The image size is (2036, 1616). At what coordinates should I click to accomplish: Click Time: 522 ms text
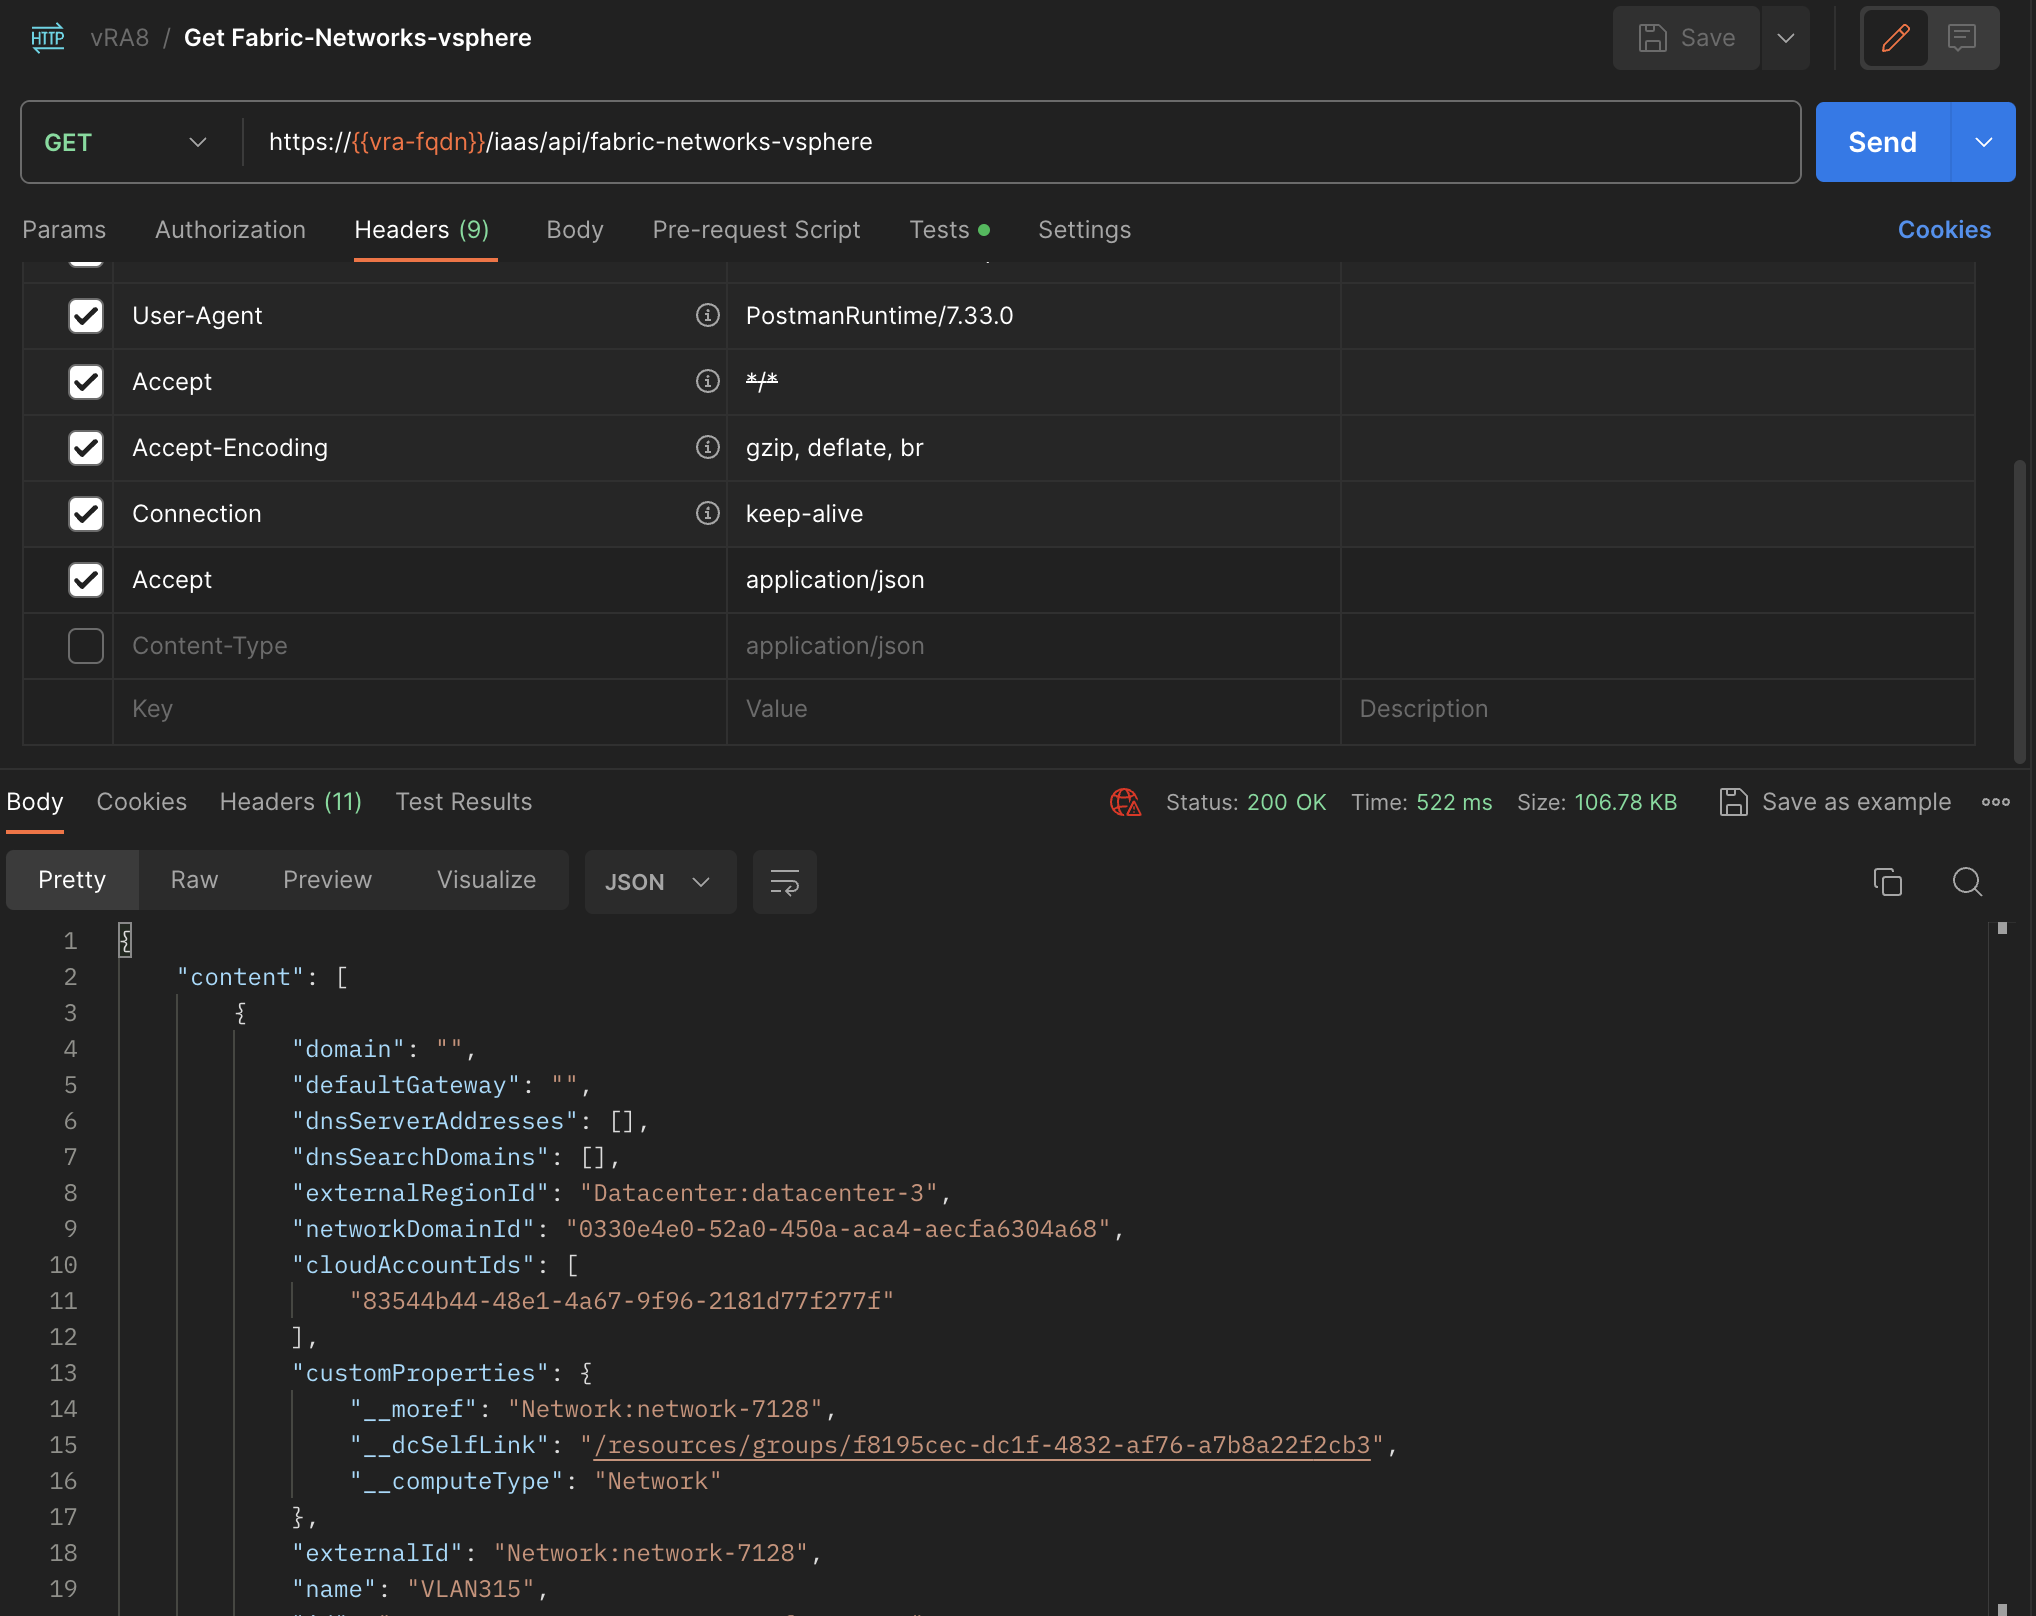click(x=1421, y=802)
